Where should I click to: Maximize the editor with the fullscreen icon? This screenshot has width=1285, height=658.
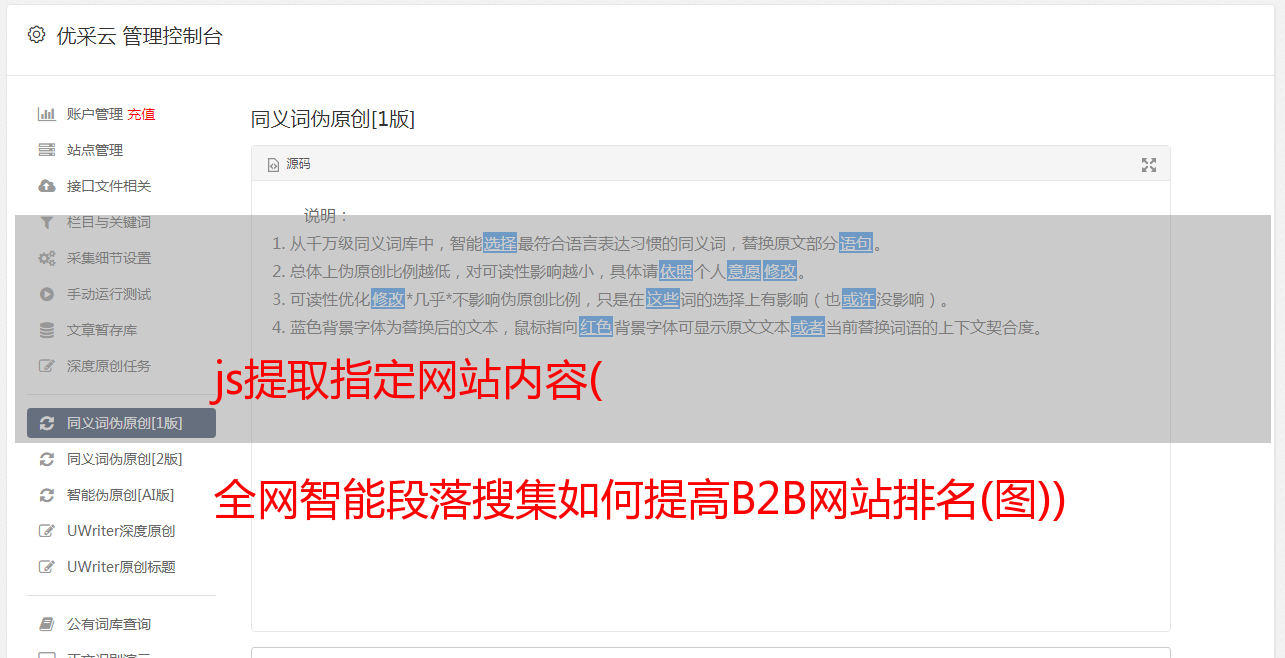tap(1149, 165)
